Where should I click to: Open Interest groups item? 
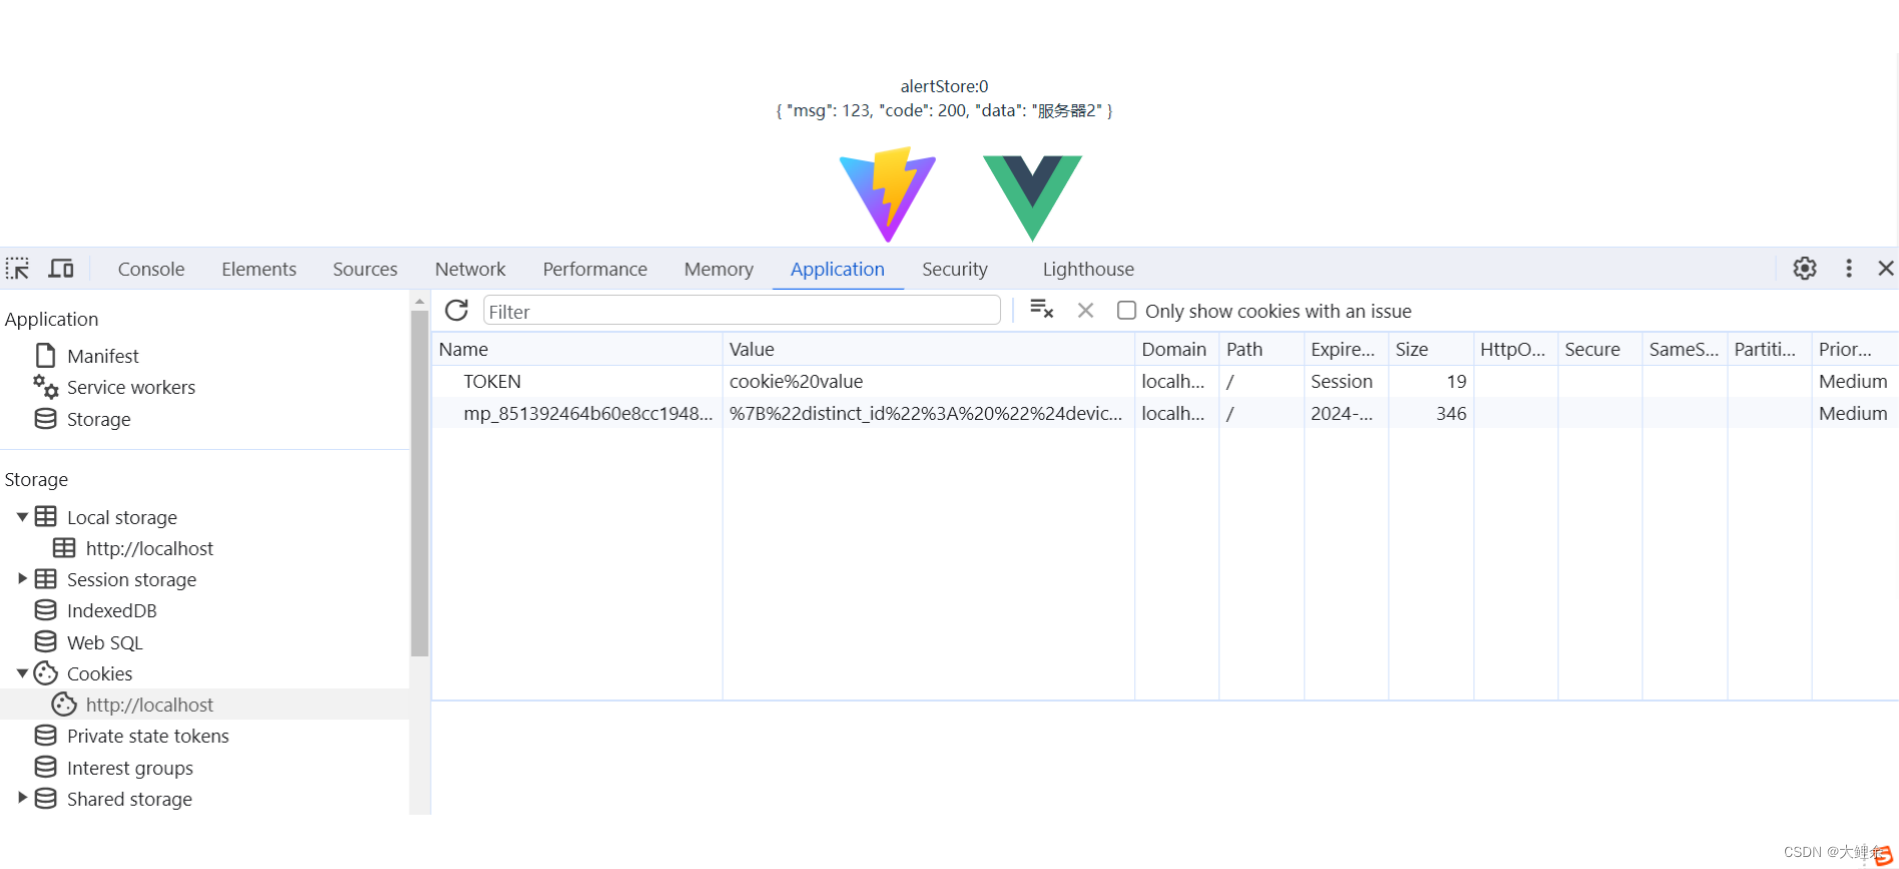point(130,768)
